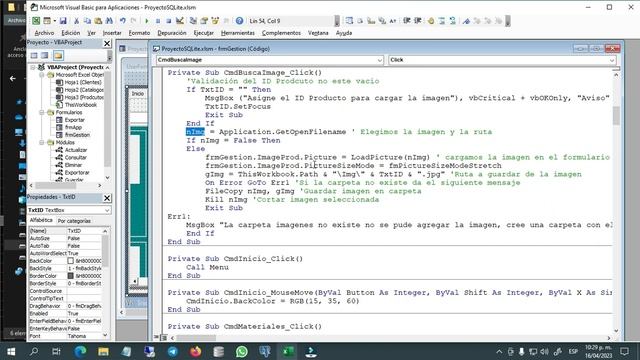Viewport: 640px width, 360px height.
Task: Open the TxtID TextBox object dropdown
Action: coord(107,210)
